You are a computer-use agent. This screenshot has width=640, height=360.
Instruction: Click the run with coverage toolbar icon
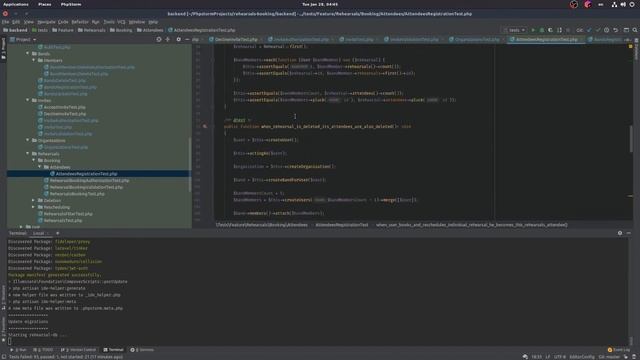550,30
